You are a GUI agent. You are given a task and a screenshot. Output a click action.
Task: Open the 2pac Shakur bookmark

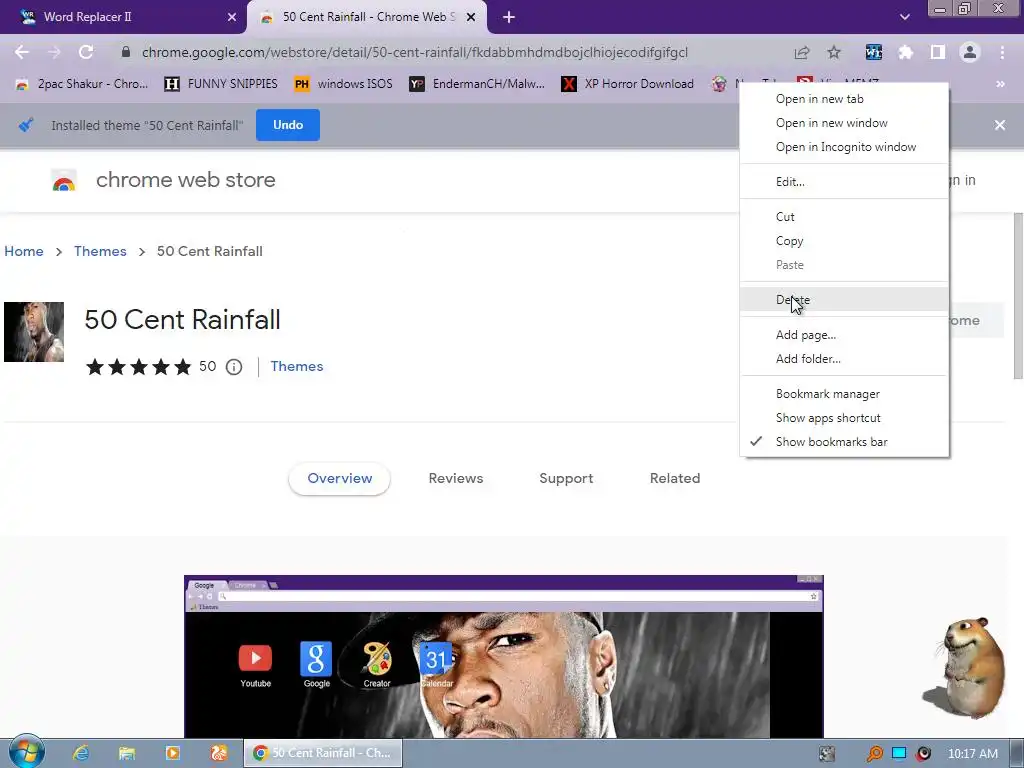82,84
